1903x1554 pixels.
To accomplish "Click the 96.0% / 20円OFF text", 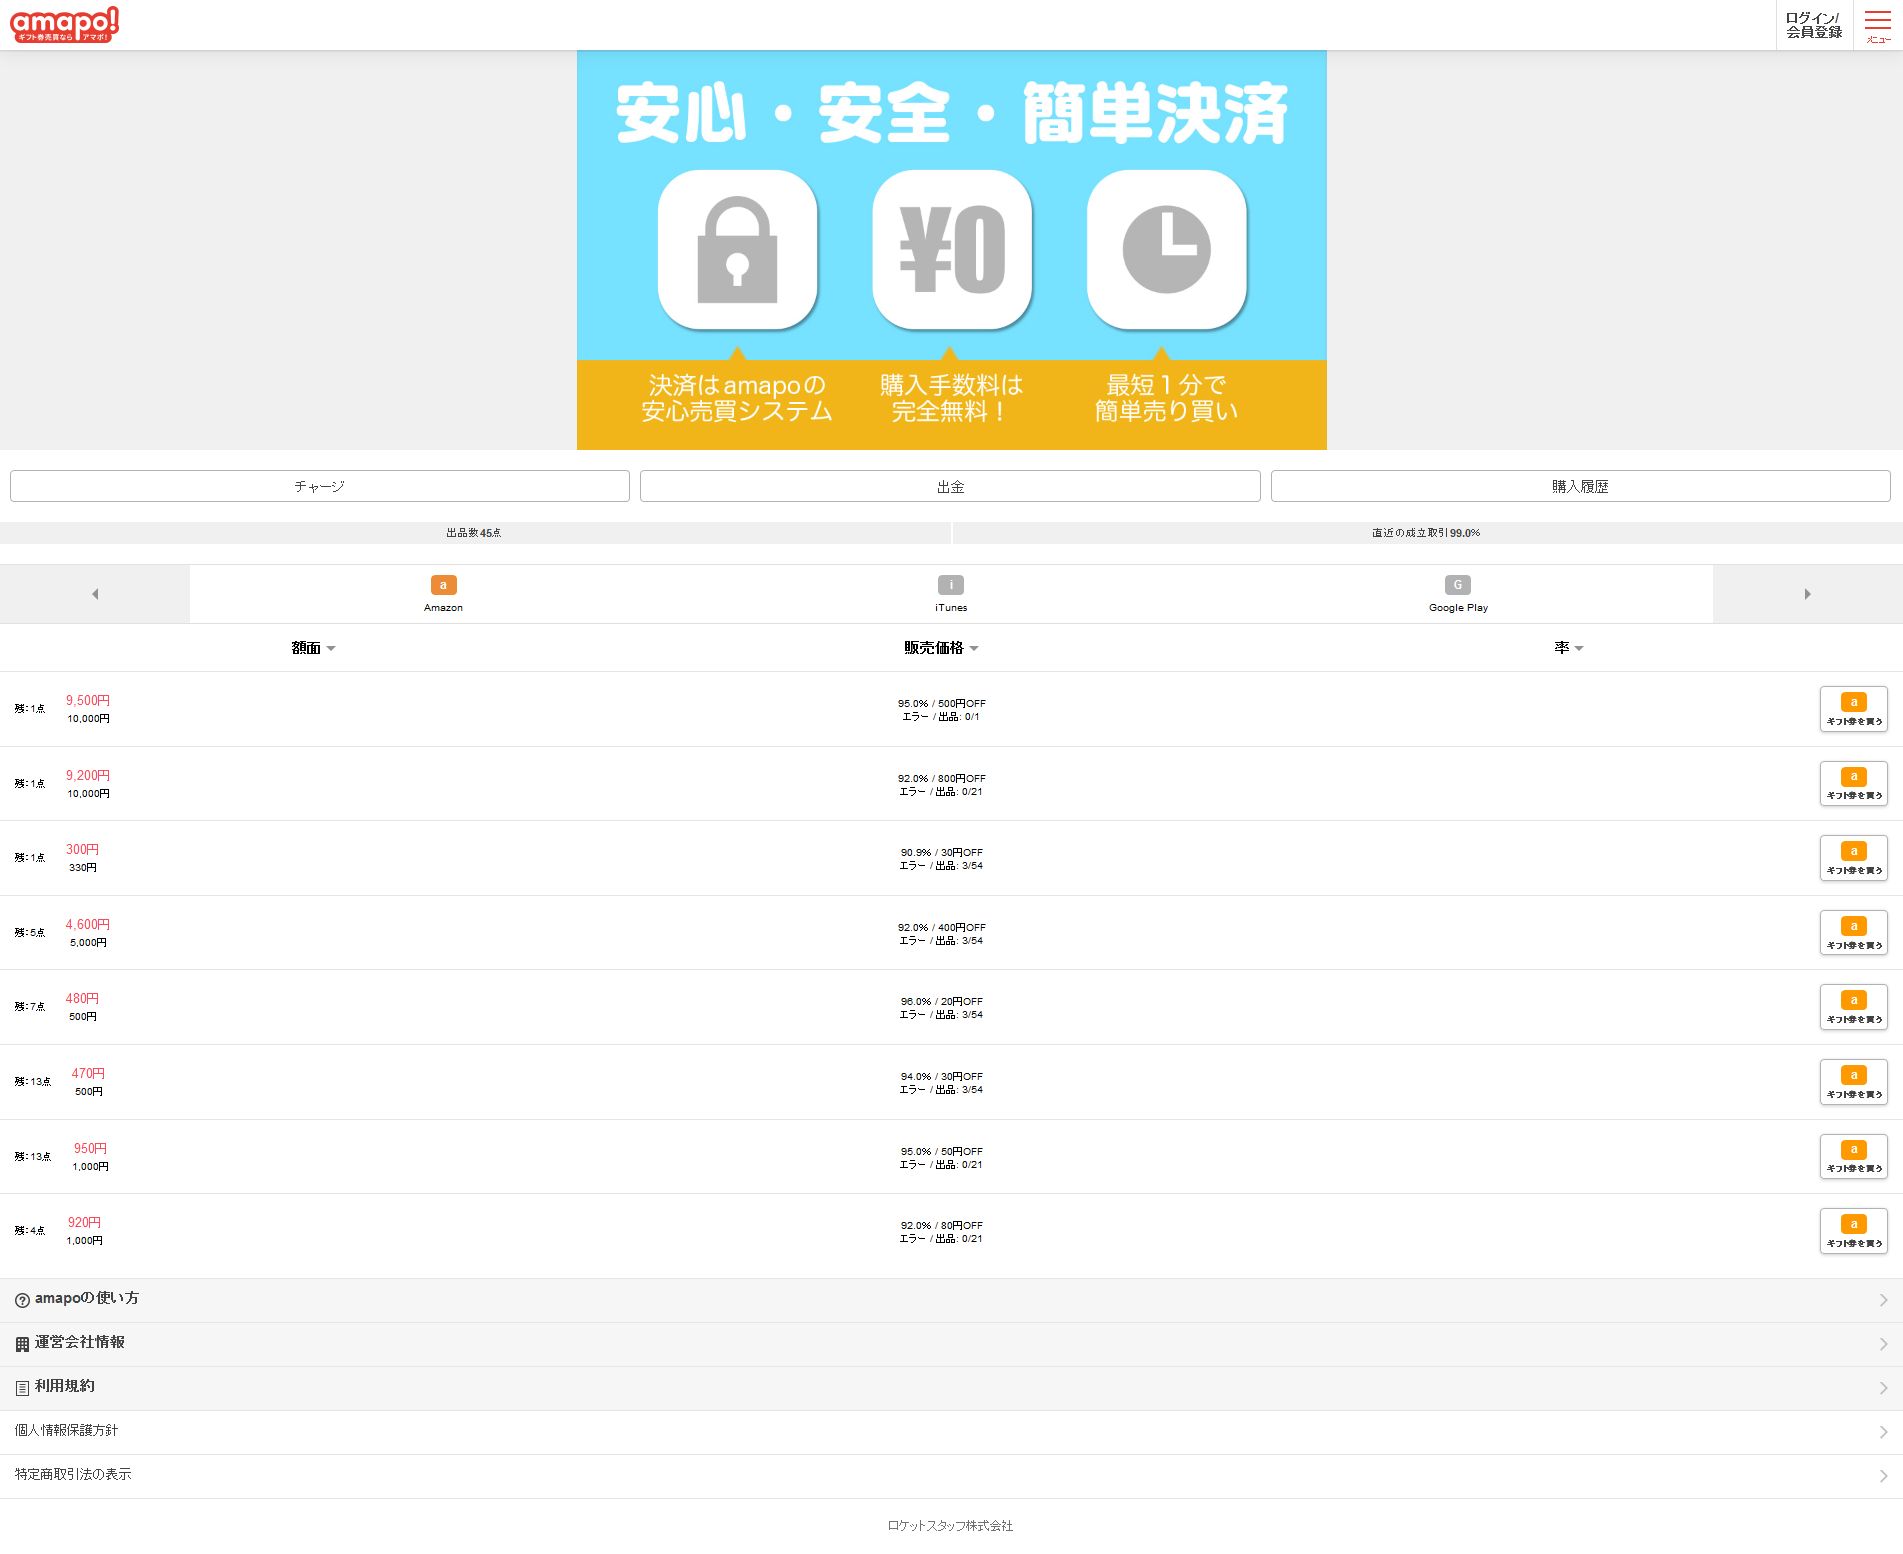I will coord(941,1002).
